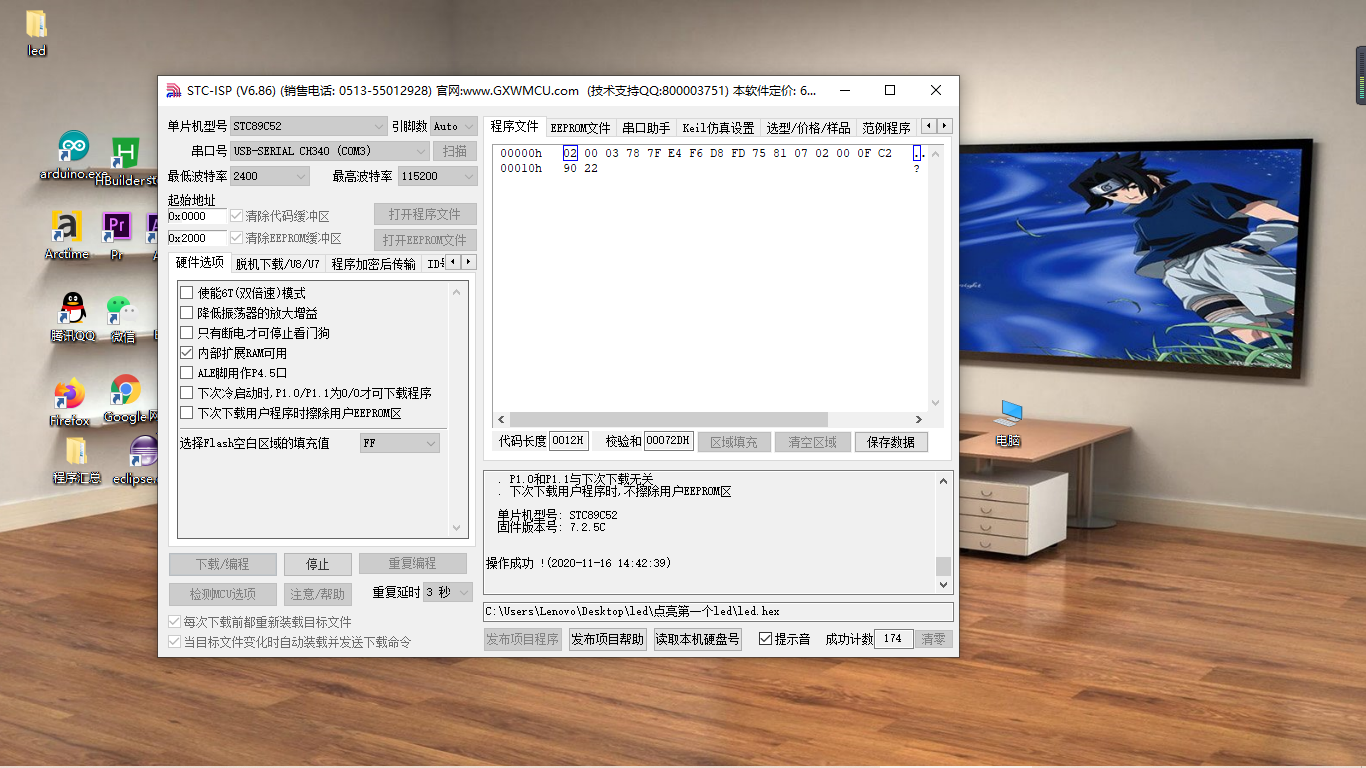Toggle 当目标文件变化时自动装载并发送下载命令
This screenshot has width=1366, height=768.
(175, 642)
